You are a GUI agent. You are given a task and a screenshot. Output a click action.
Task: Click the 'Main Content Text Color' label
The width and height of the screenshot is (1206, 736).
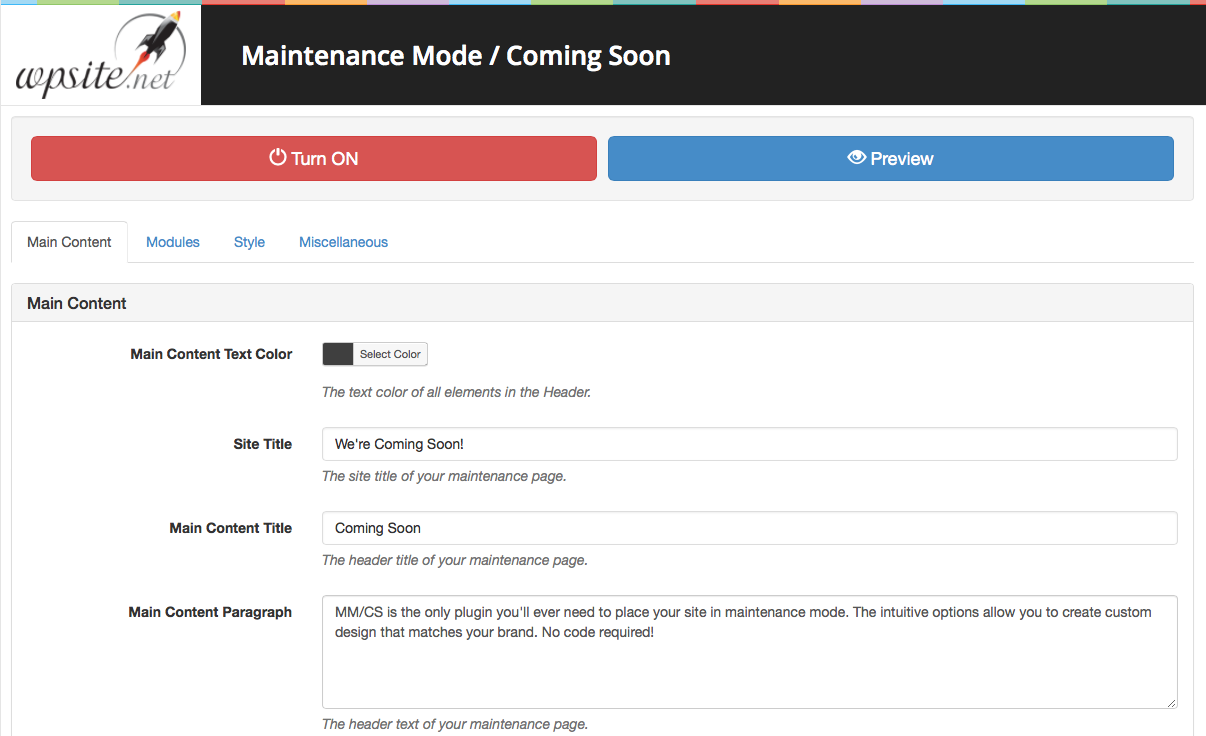[x=212, y=354]
